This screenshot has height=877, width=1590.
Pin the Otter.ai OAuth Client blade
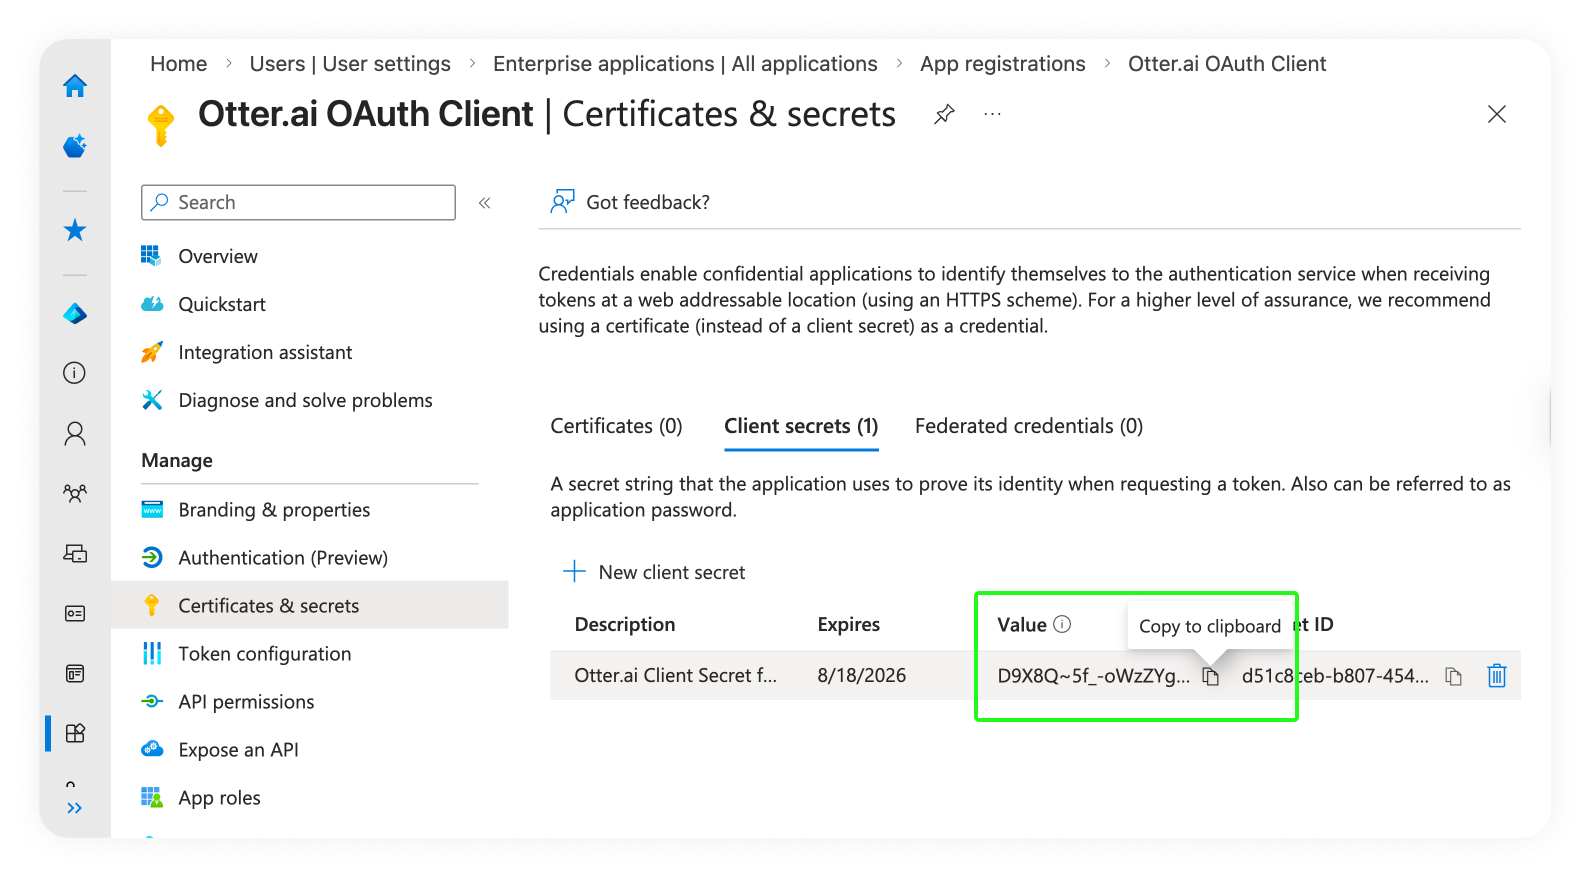click(x=943, y=115)
